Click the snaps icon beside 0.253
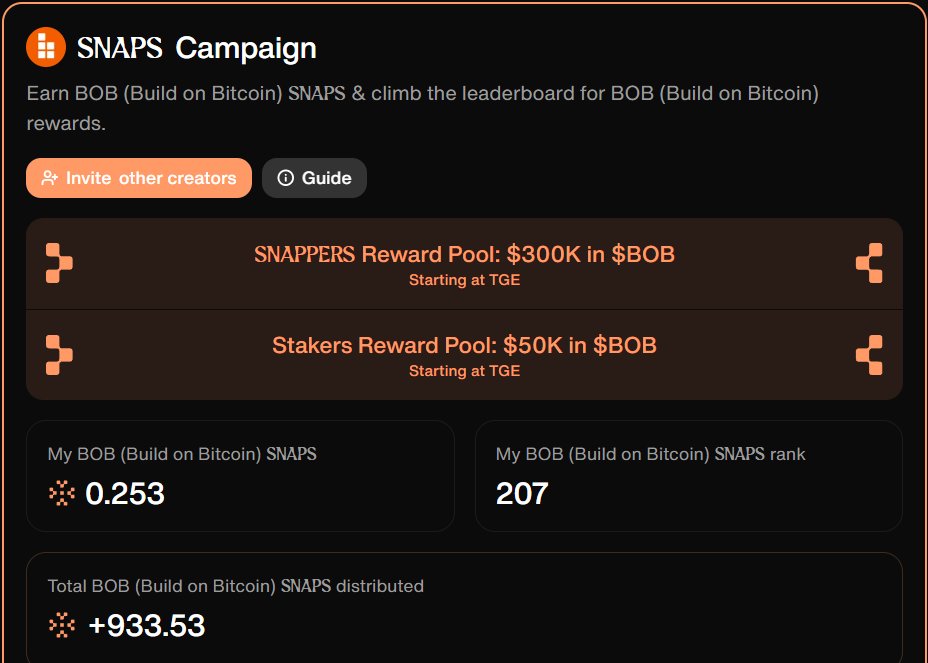The height and width of the screenshot is (663, 928). coord(62,493)
